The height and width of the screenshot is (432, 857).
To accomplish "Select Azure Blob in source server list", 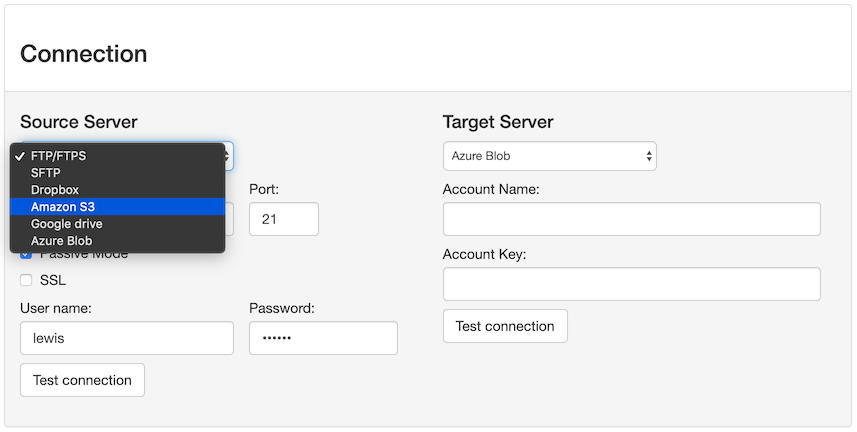I will 118,241.
